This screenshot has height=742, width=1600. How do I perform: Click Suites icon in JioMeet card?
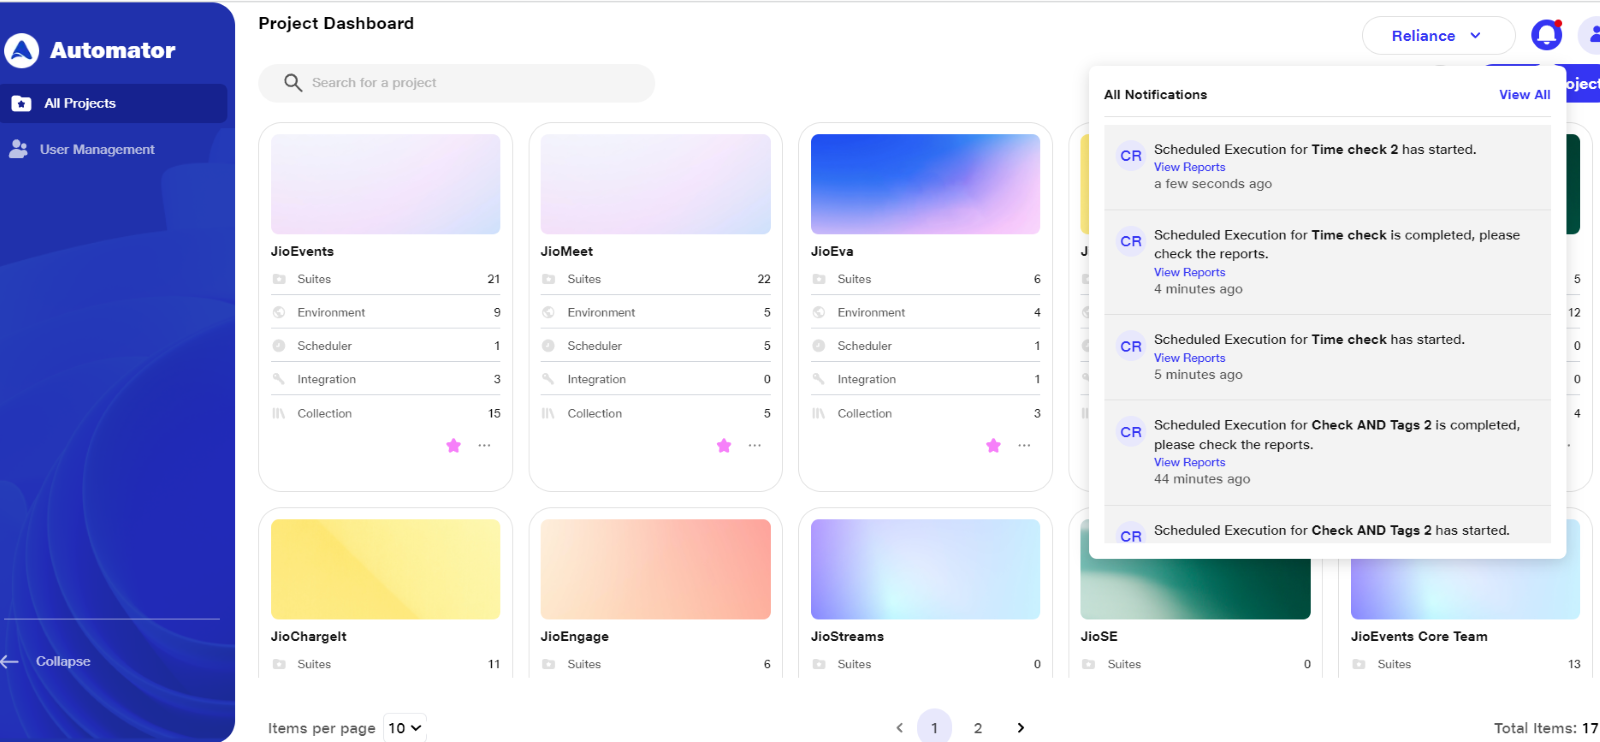[549, 279]
